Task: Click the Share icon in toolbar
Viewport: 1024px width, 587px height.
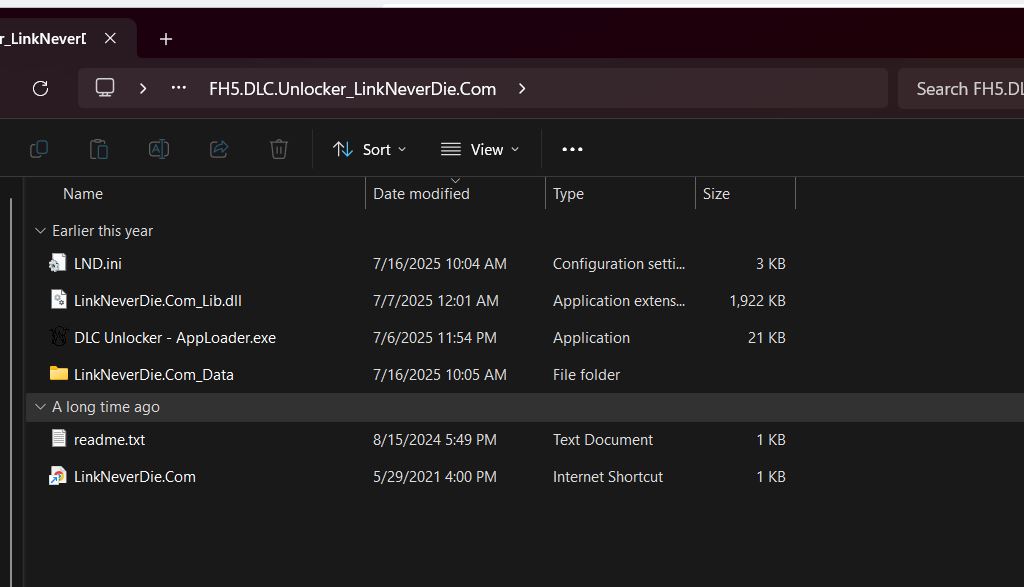Action: coord(219,149)
